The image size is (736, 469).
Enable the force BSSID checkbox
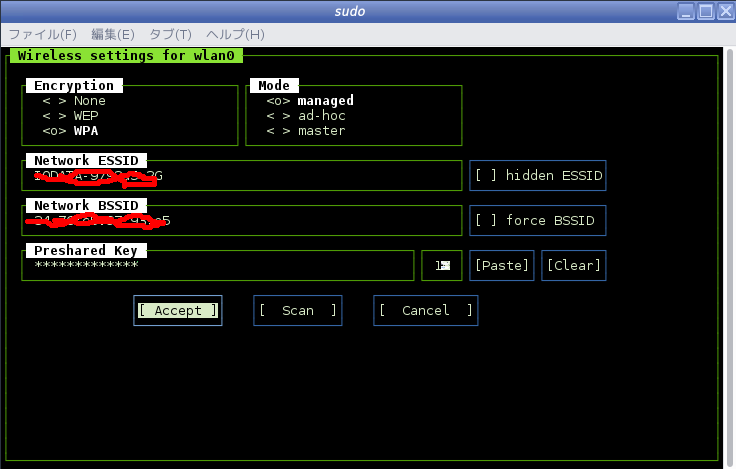pos(538,221)
